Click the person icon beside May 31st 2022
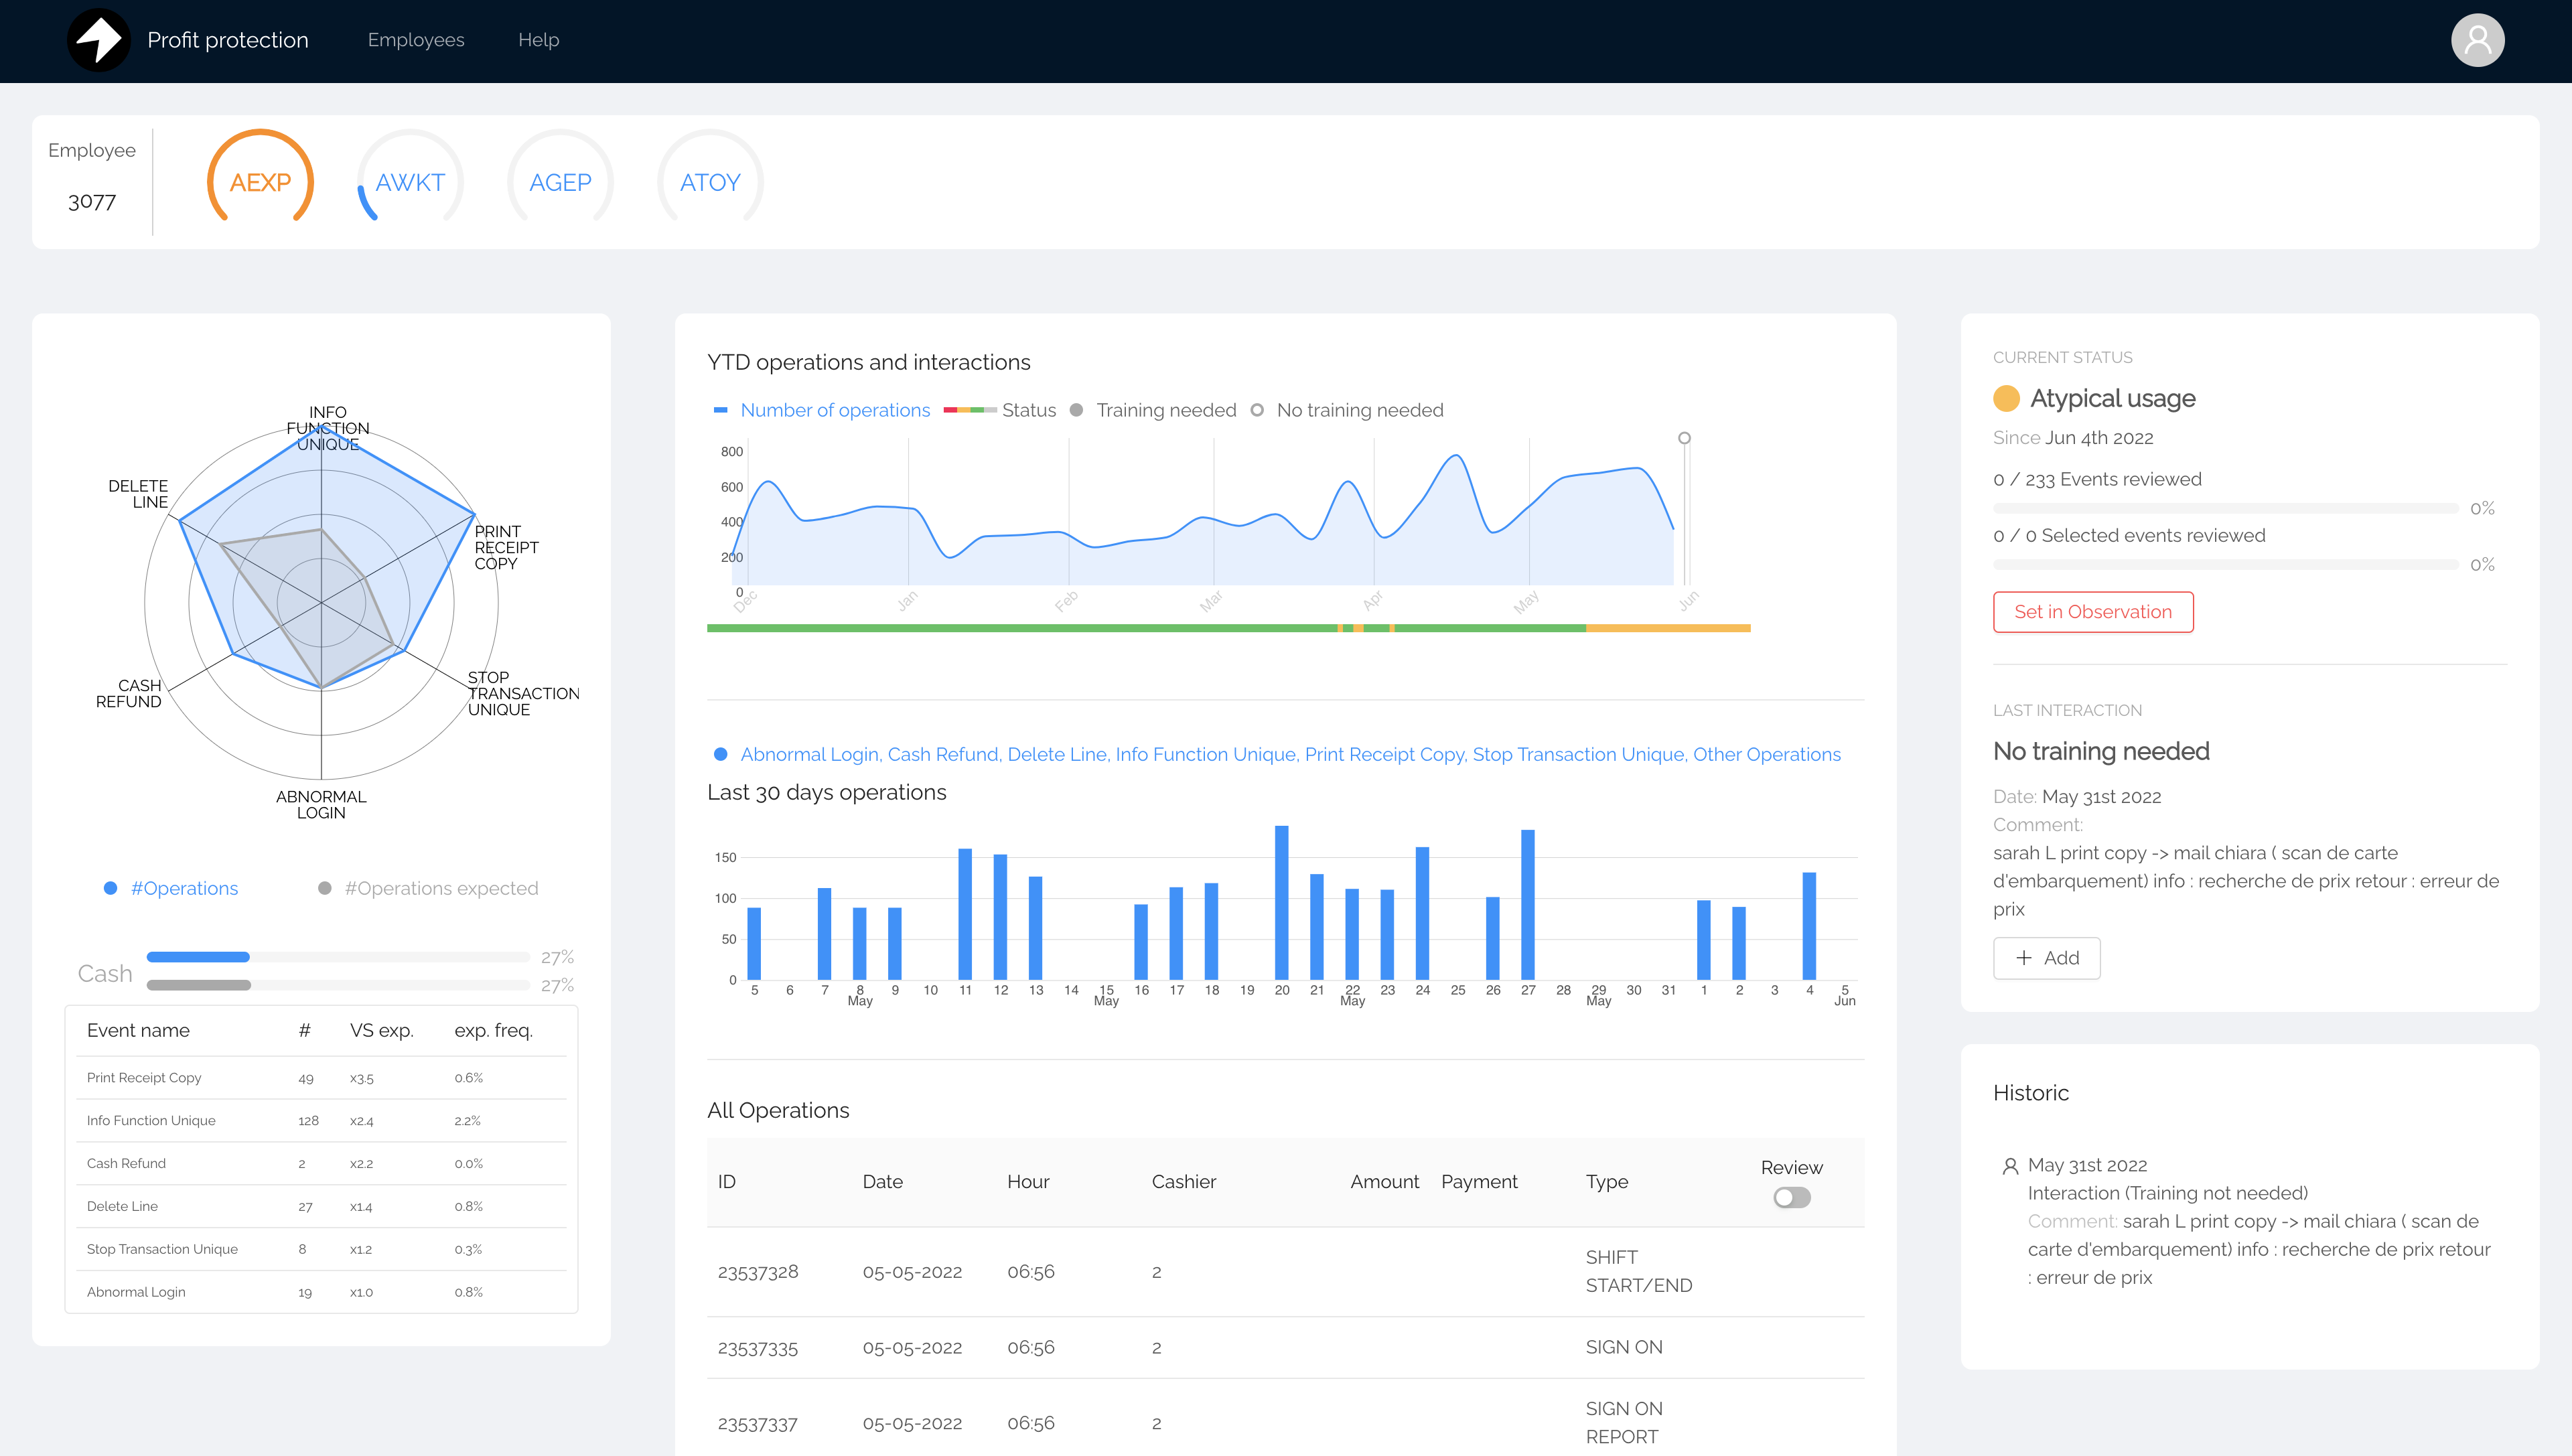The width and height of the screenshot is (2572, 1456). point(2010,1166)
